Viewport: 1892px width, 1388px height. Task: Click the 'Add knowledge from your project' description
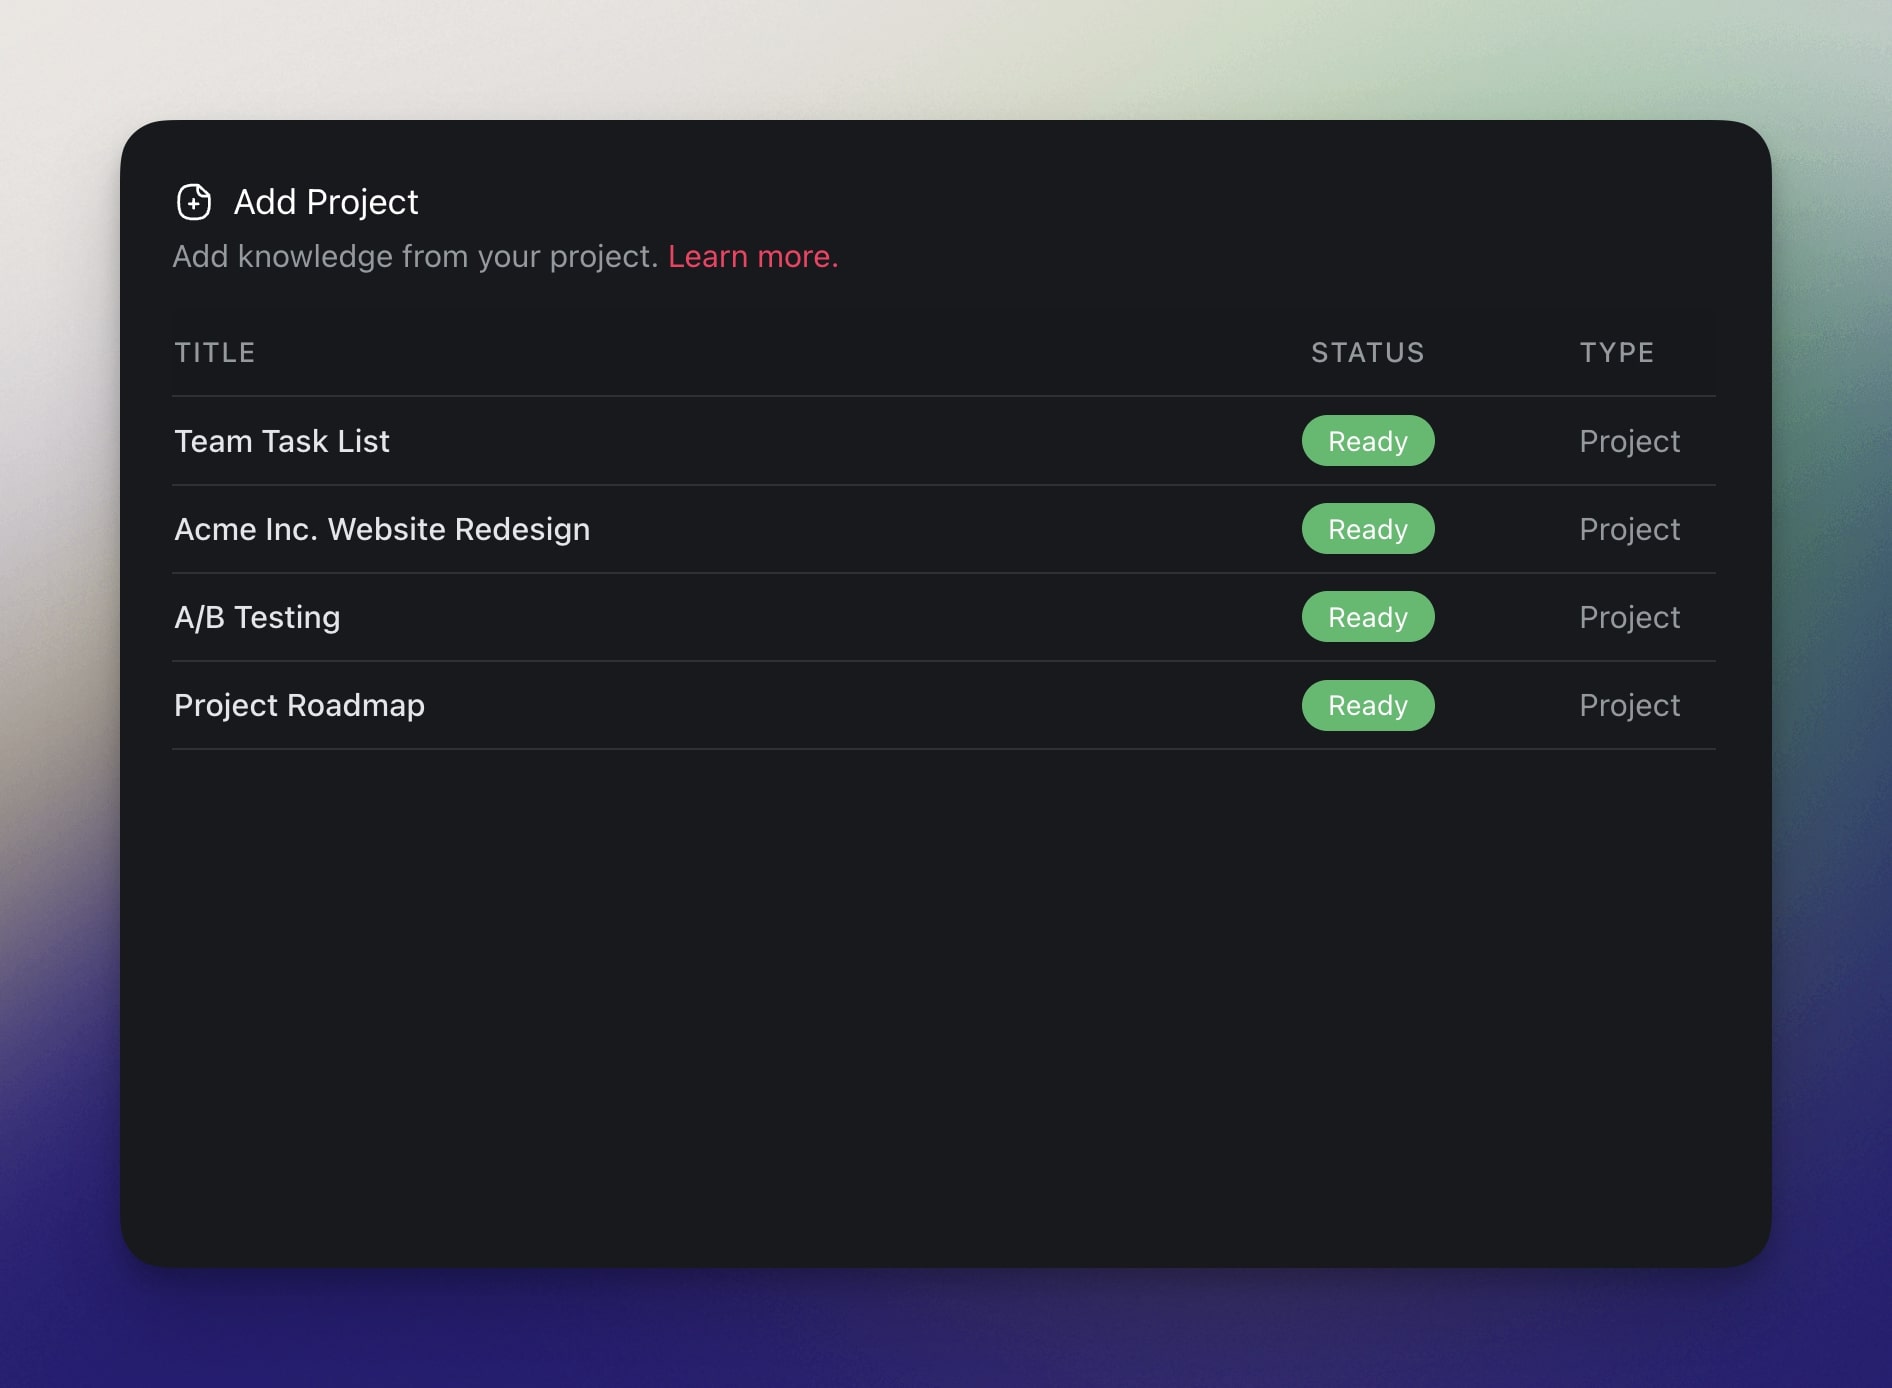(x=415, y=257)
